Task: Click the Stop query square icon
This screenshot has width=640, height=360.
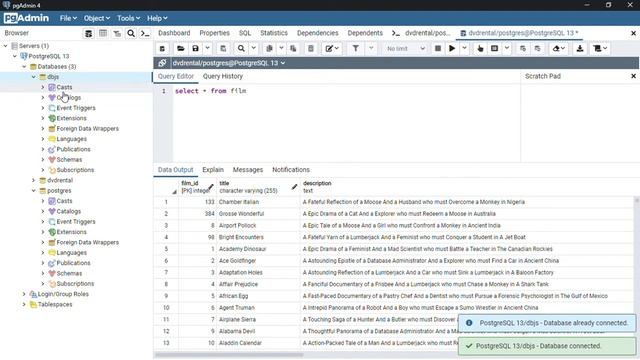Action: coord(438,49)
